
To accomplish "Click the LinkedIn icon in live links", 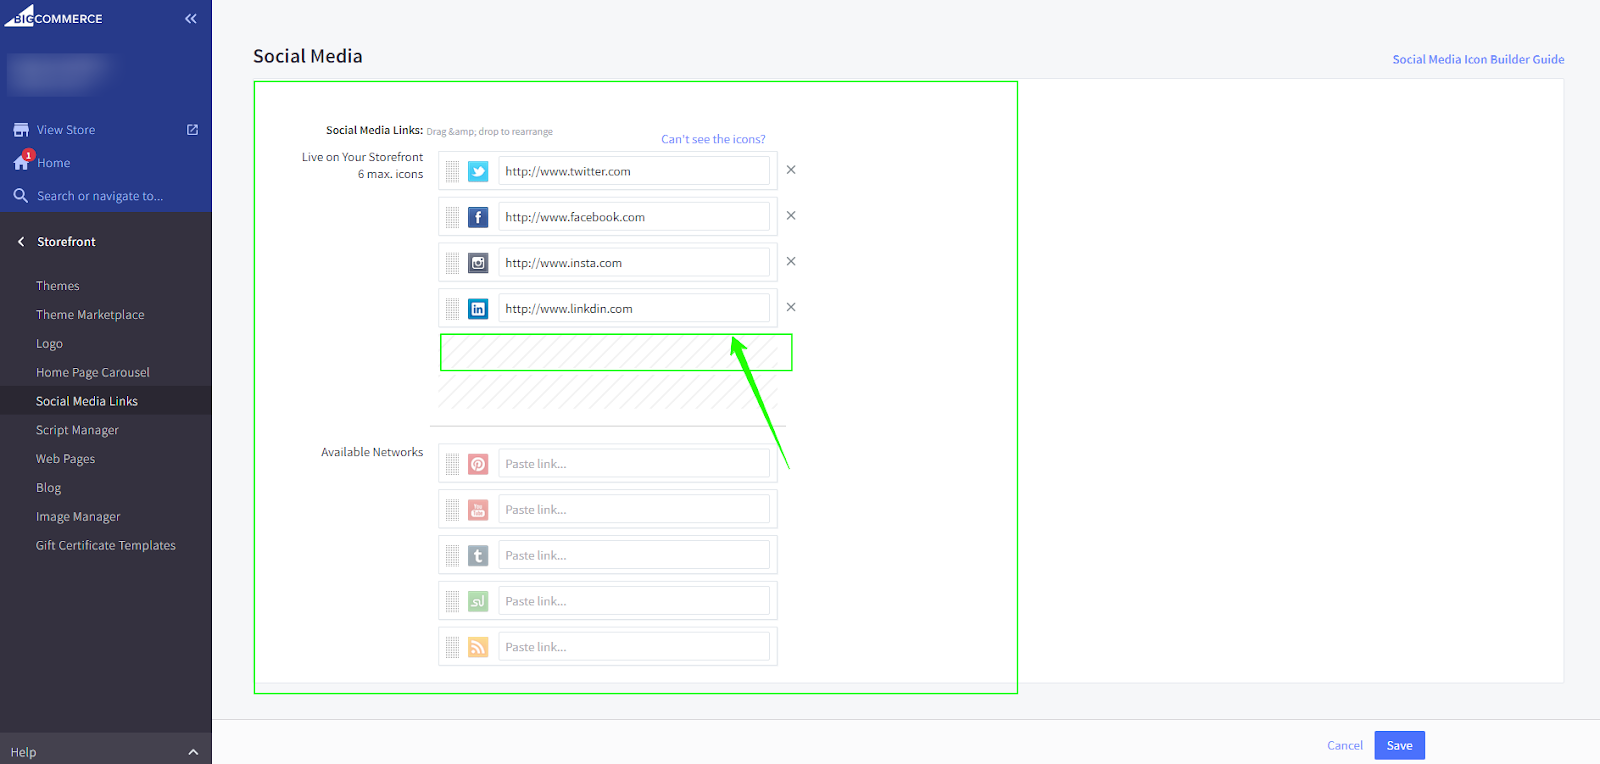I will click(478, 309).
